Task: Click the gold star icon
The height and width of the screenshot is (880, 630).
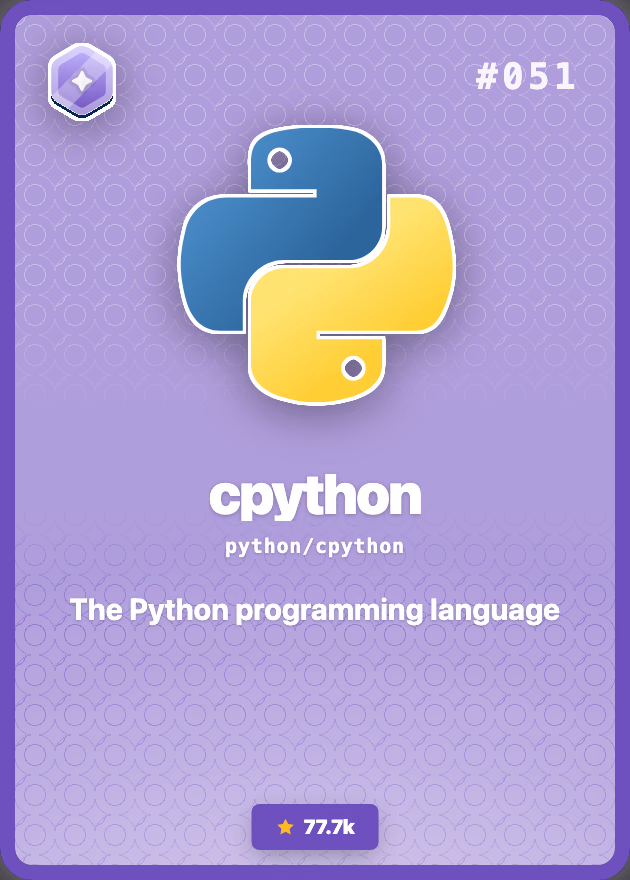Action: 286,827
